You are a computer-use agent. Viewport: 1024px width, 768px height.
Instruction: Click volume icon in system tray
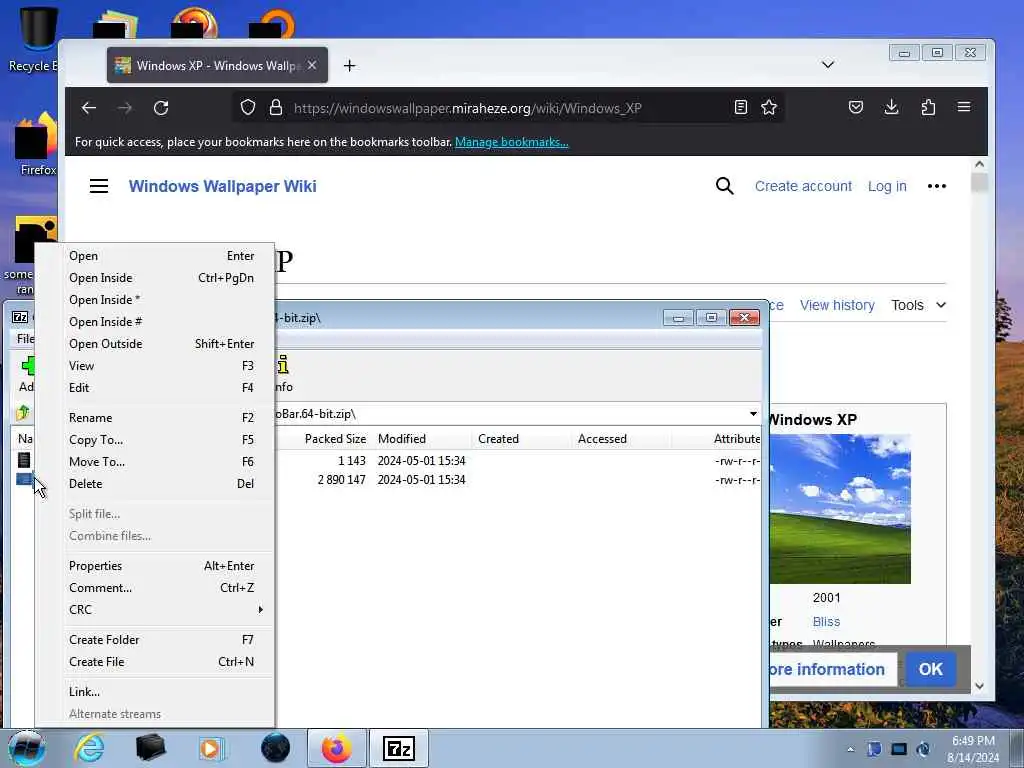tap(923, 749)
